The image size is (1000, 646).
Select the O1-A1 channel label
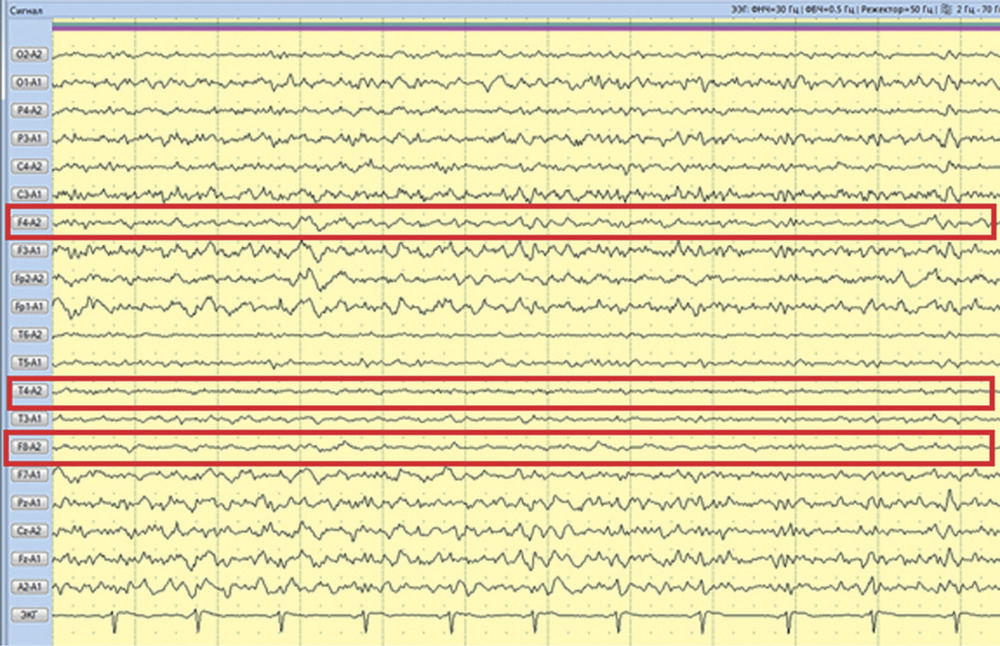[x=27, y=81]
